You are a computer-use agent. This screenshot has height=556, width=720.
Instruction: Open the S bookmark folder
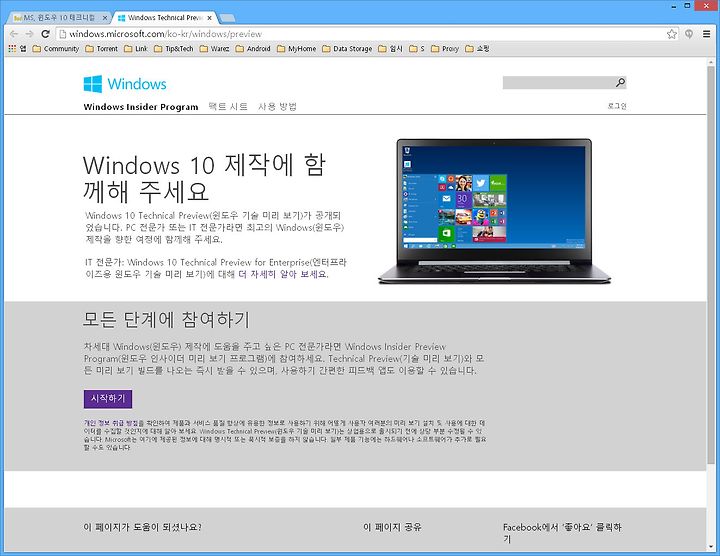click(417, 49)
